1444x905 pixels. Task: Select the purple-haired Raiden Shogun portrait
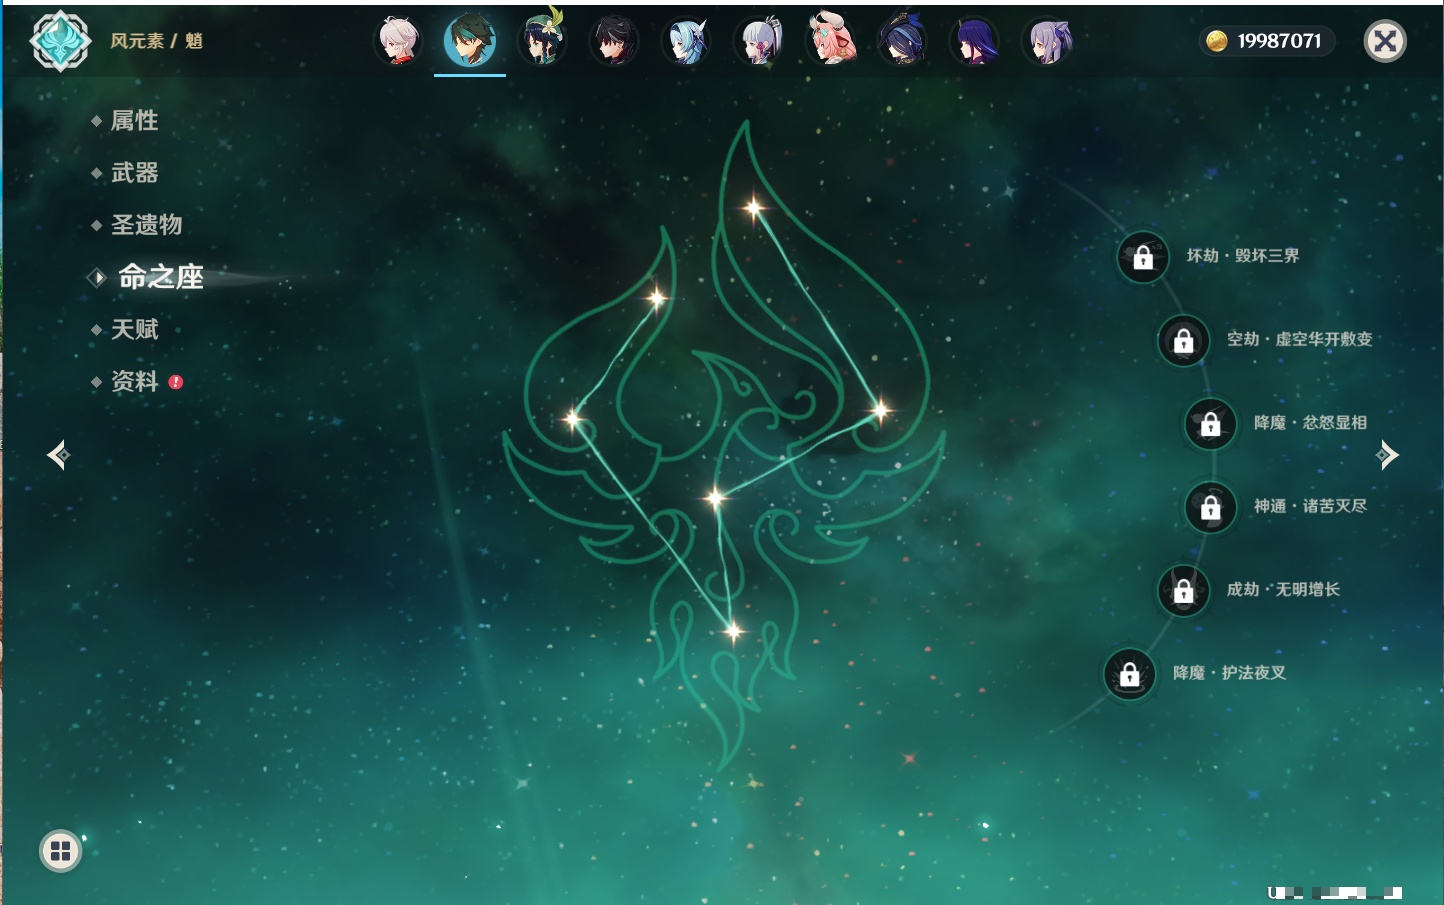976,41
